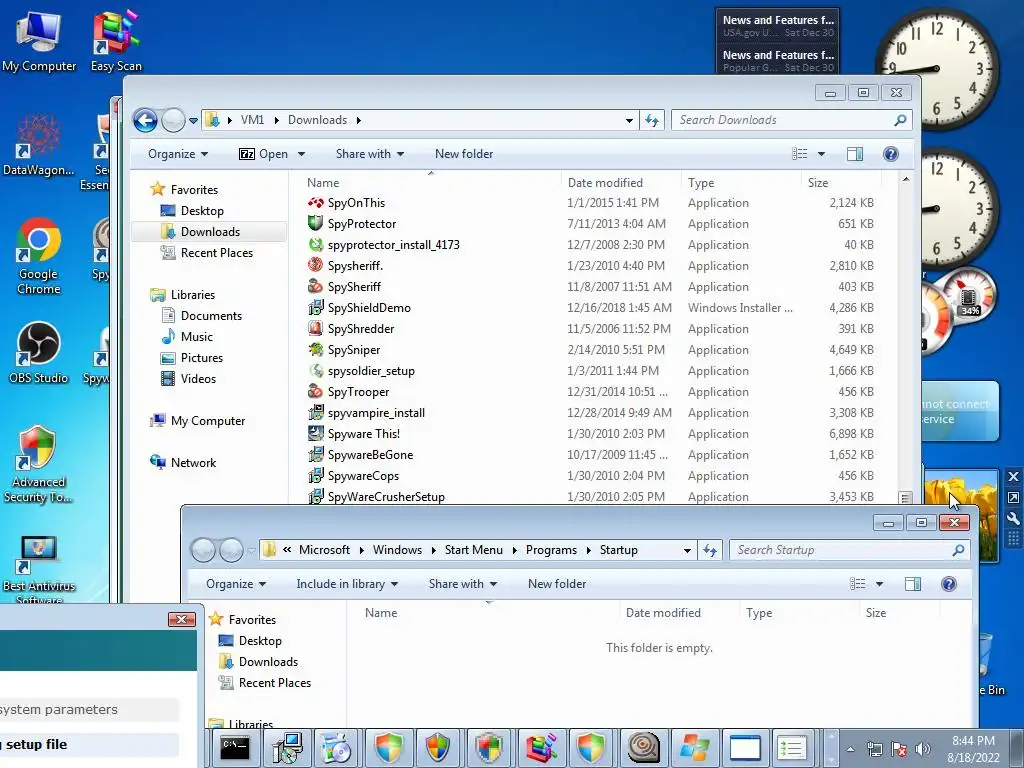Screen dimensions: 1024x768
Task: Open the Easy Scan desktop shortcut
Action: tap(116, 39)
